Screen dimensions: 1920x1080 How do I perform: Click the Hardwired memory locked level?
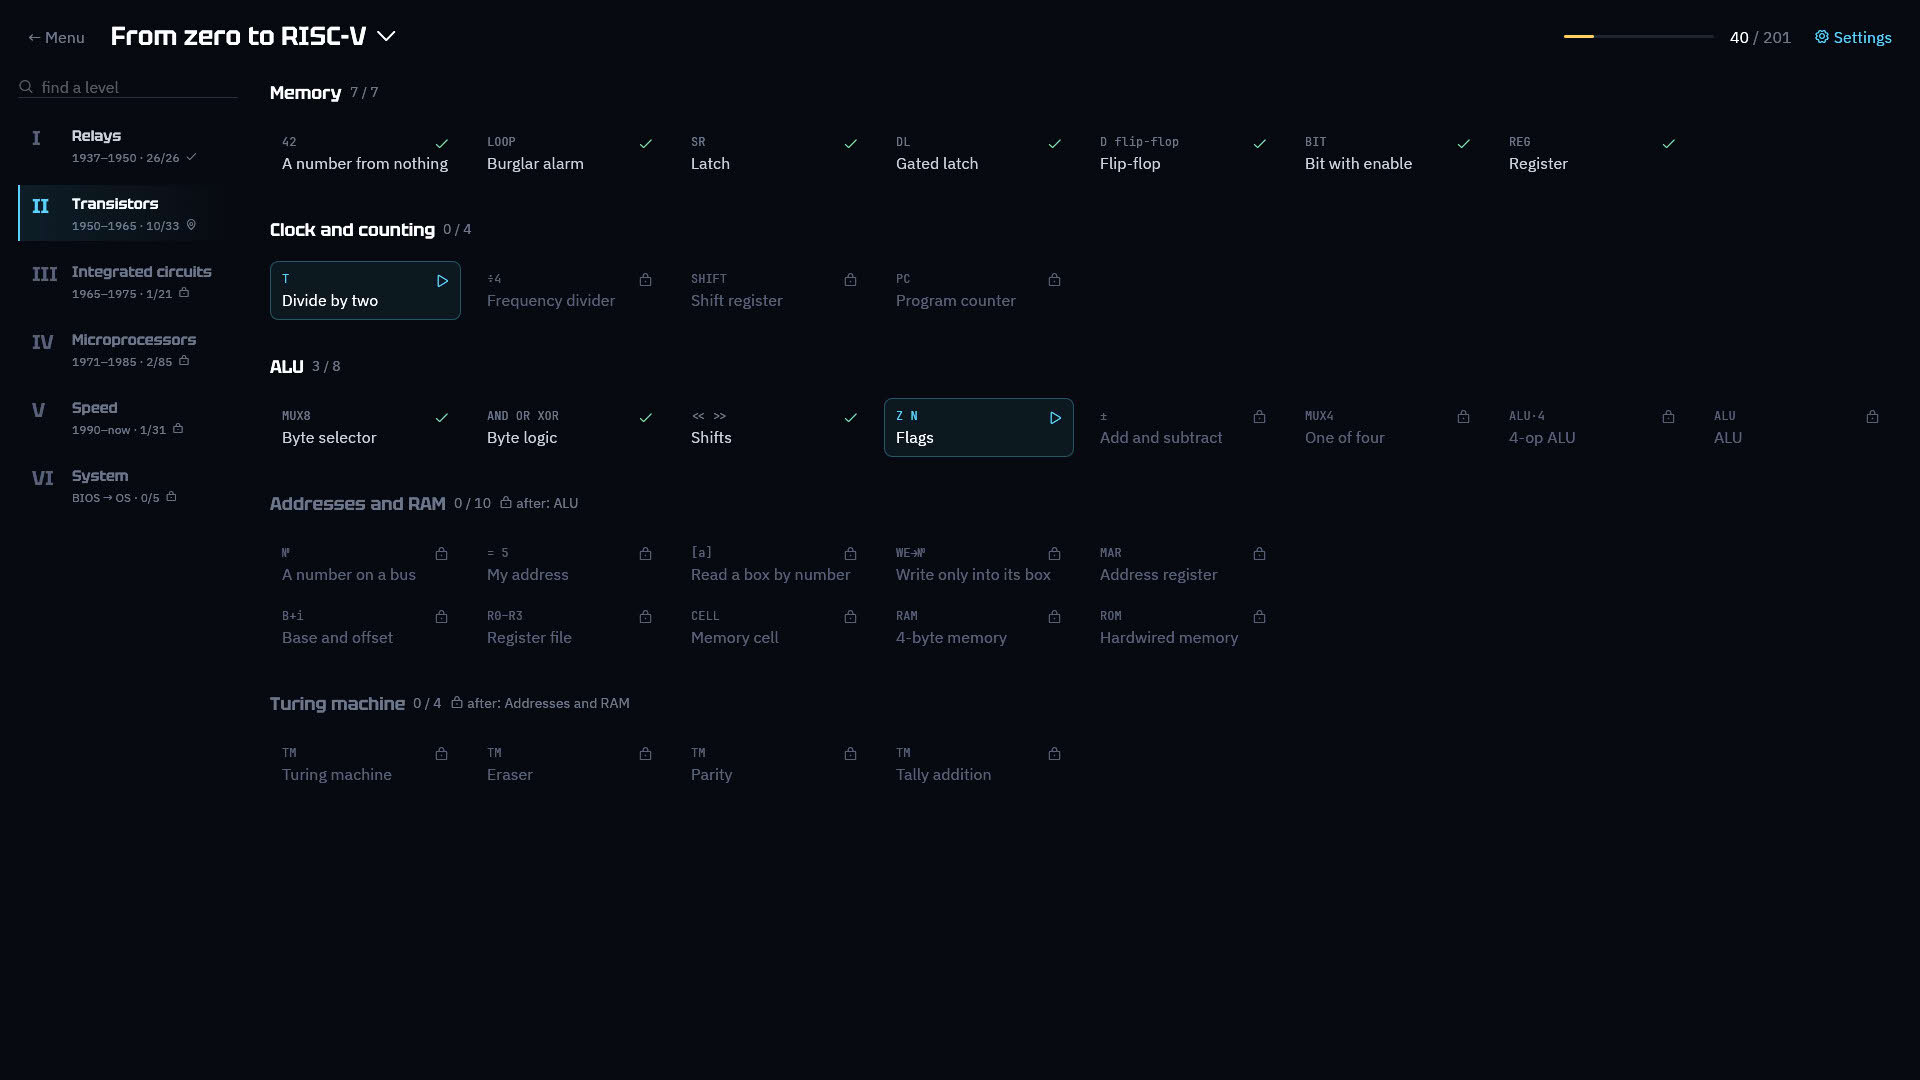click(1183, 628)
